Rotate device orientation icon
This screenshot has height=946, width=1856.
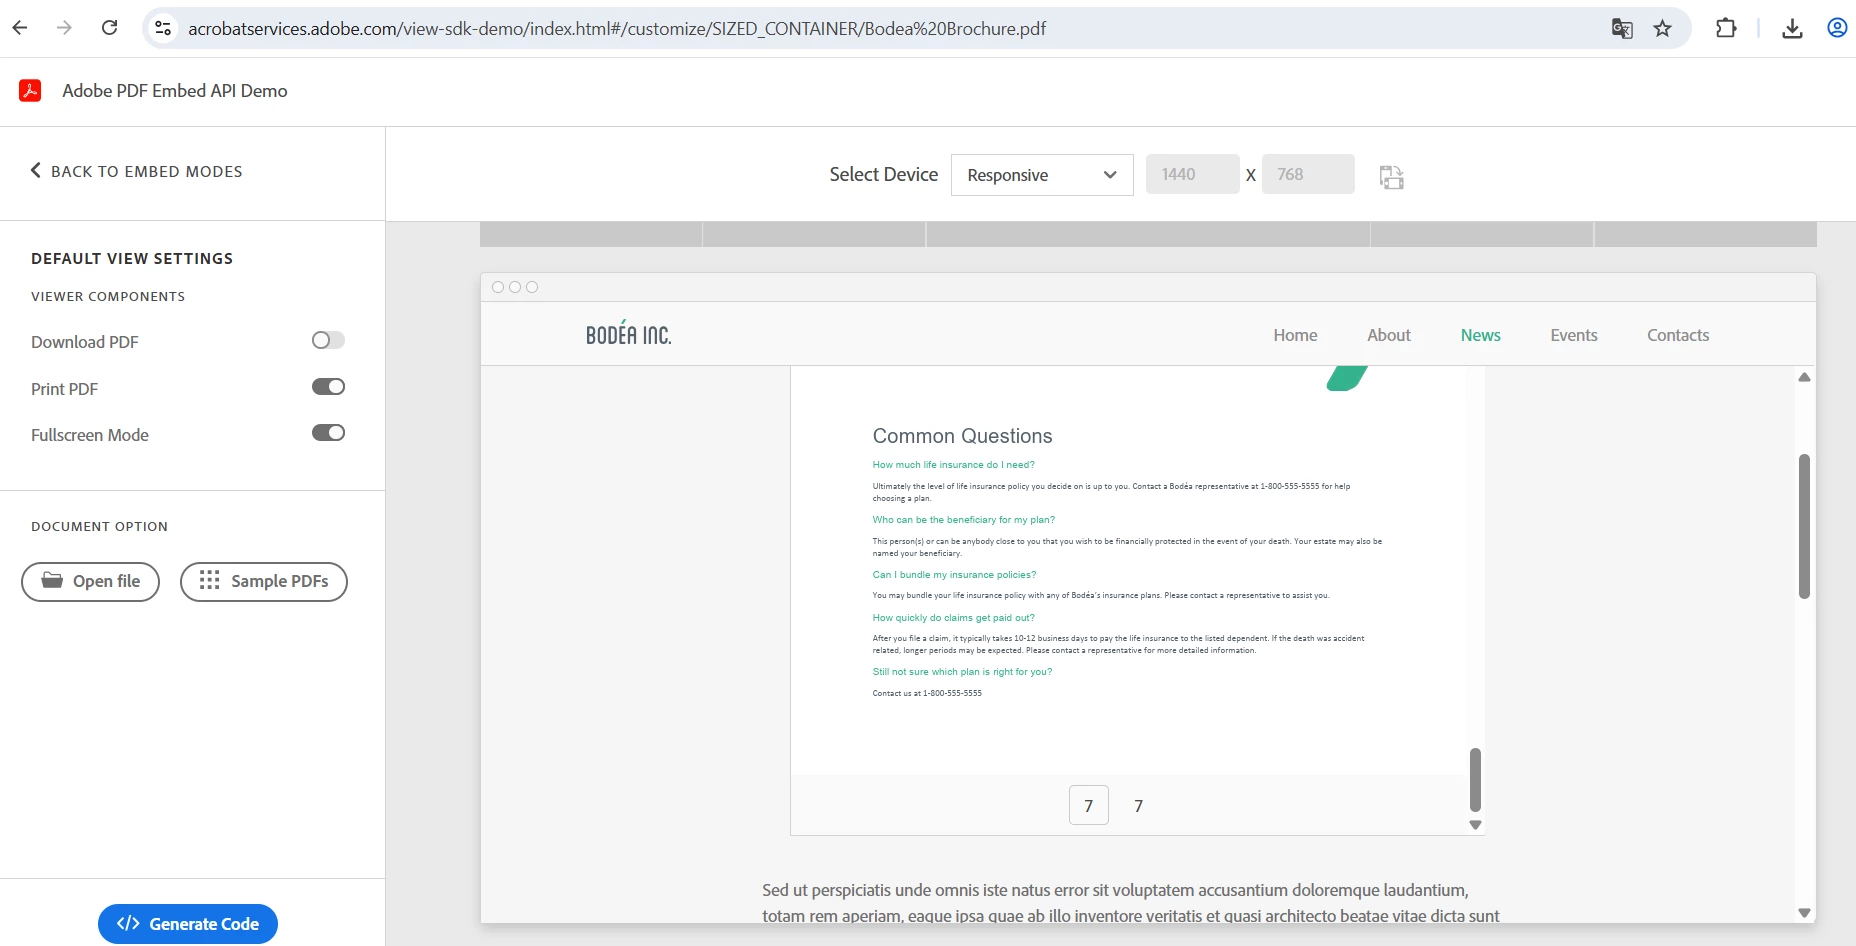pos(1392,177)
